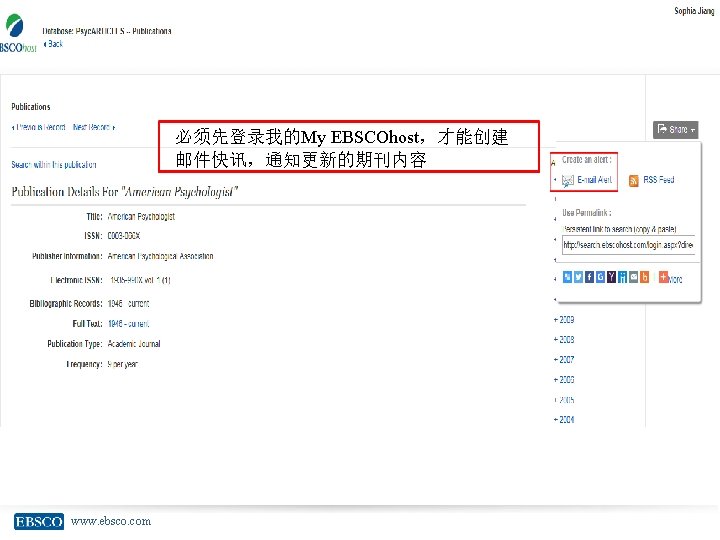Click the Frequency value per year
Screen dimensions: 720x540
pos(123,364)
